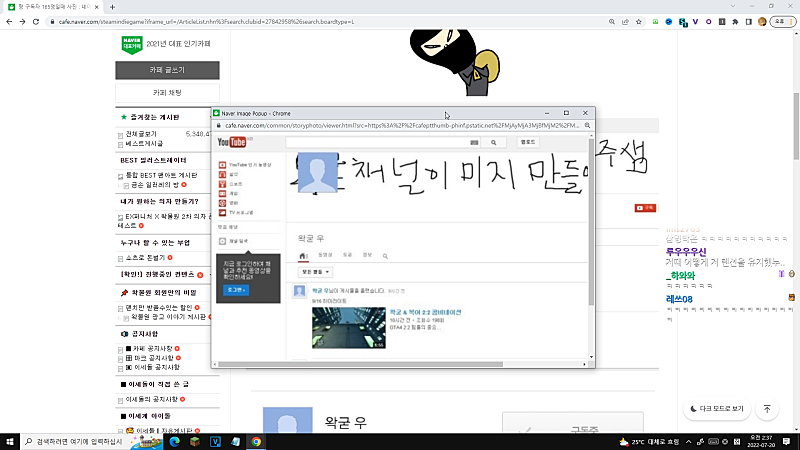Image resolution: width=800 pixels, height=450 pixels.
Task: Click the 카페 글쓰기 button
Action: coord(167,70)
